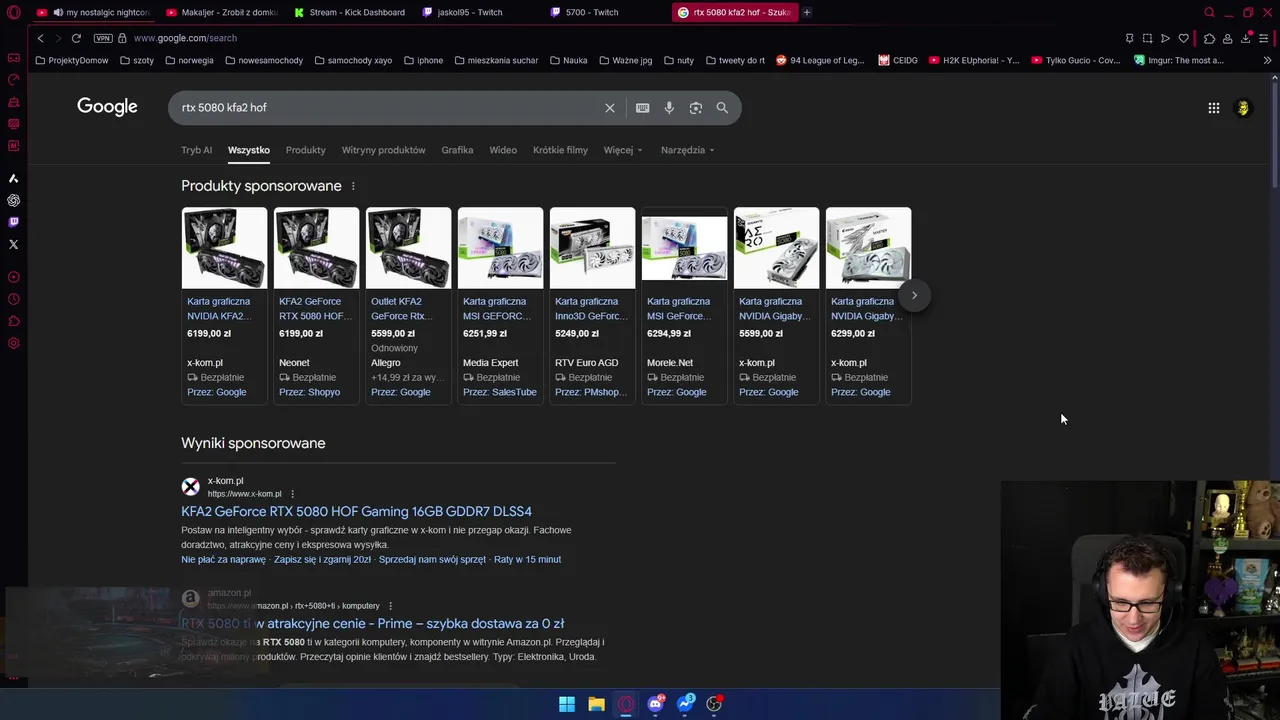Screen dimensions: 1280x720
Task: Open CEIDG bookmark
Action: pyautogui.click(x=898, y=60)
